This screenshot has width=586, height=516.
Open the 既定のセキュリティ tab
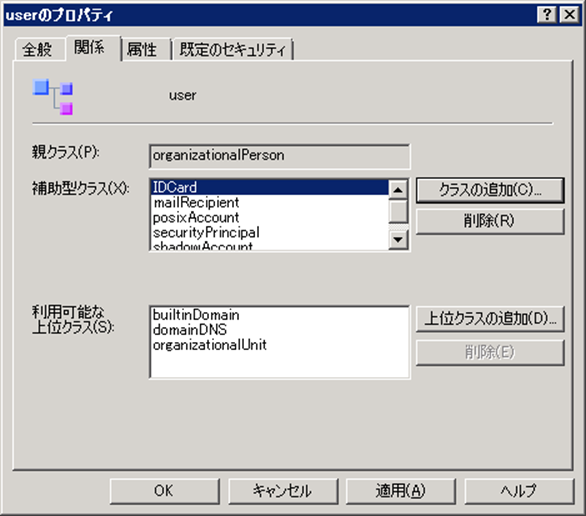point(232,49)
